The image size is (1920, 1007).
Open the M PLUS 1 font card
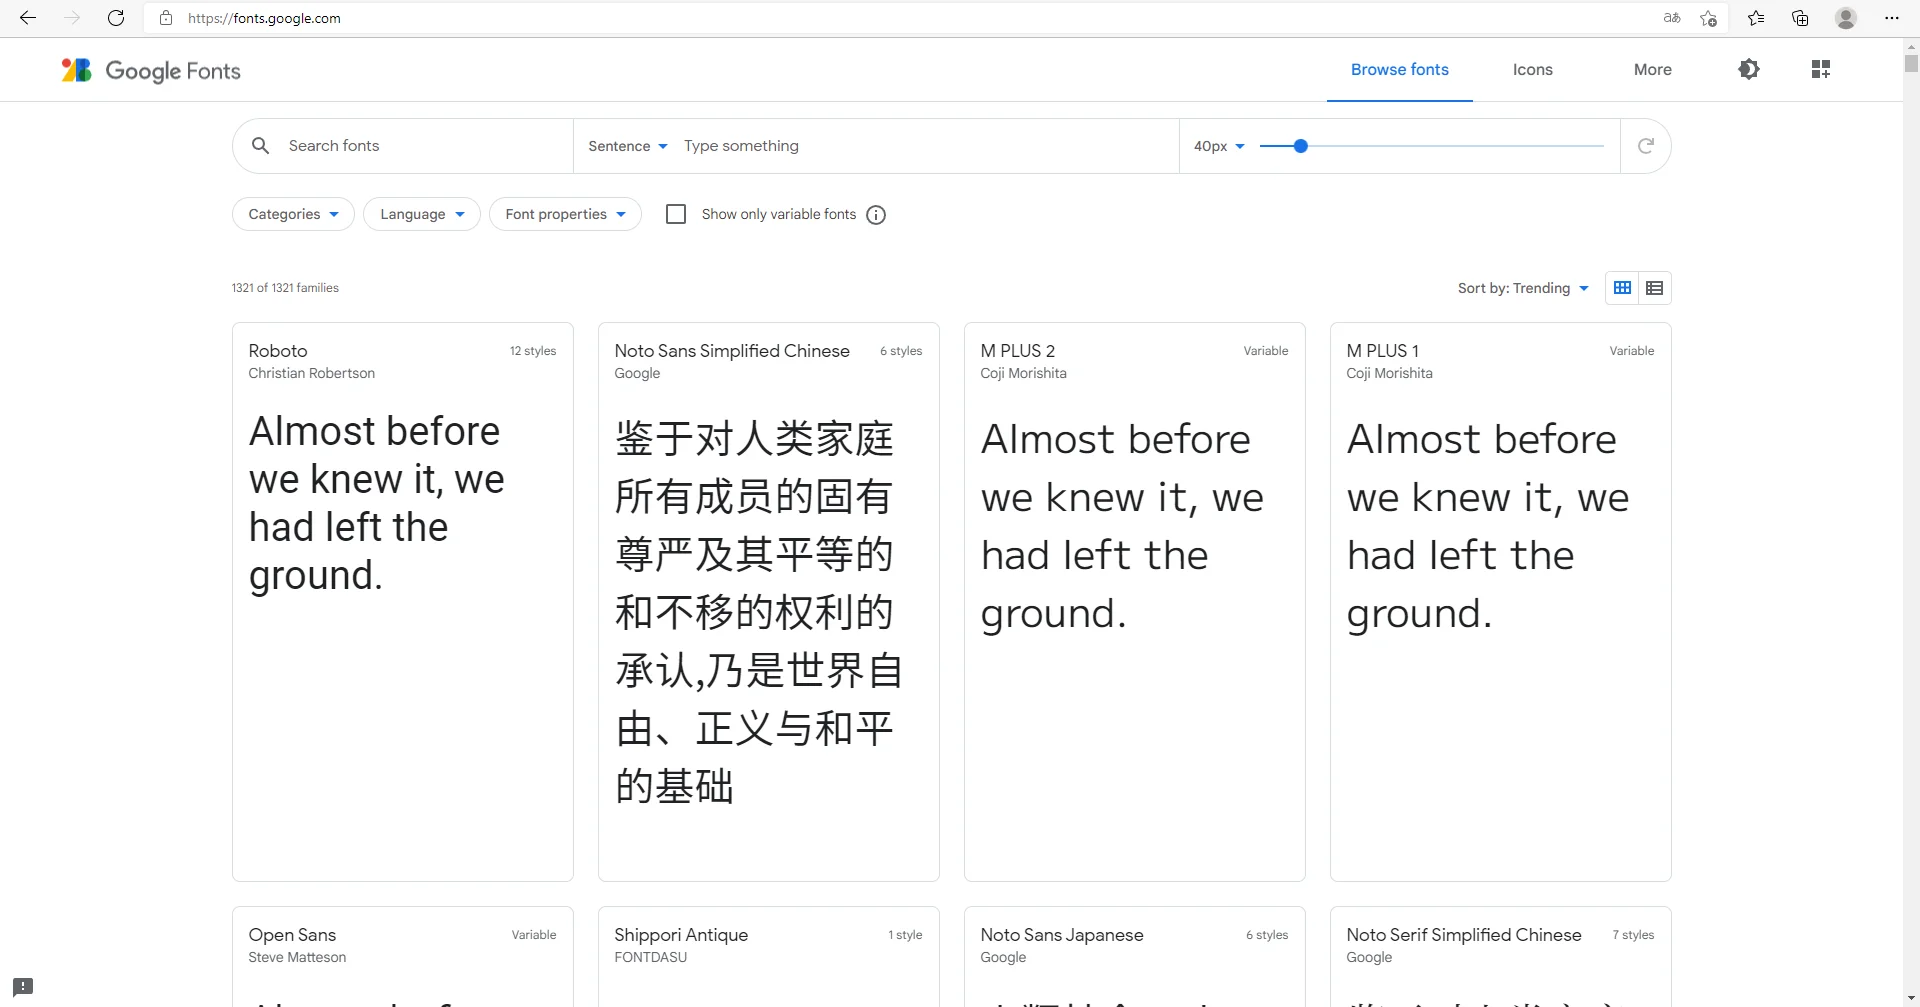coord(1501,601)
